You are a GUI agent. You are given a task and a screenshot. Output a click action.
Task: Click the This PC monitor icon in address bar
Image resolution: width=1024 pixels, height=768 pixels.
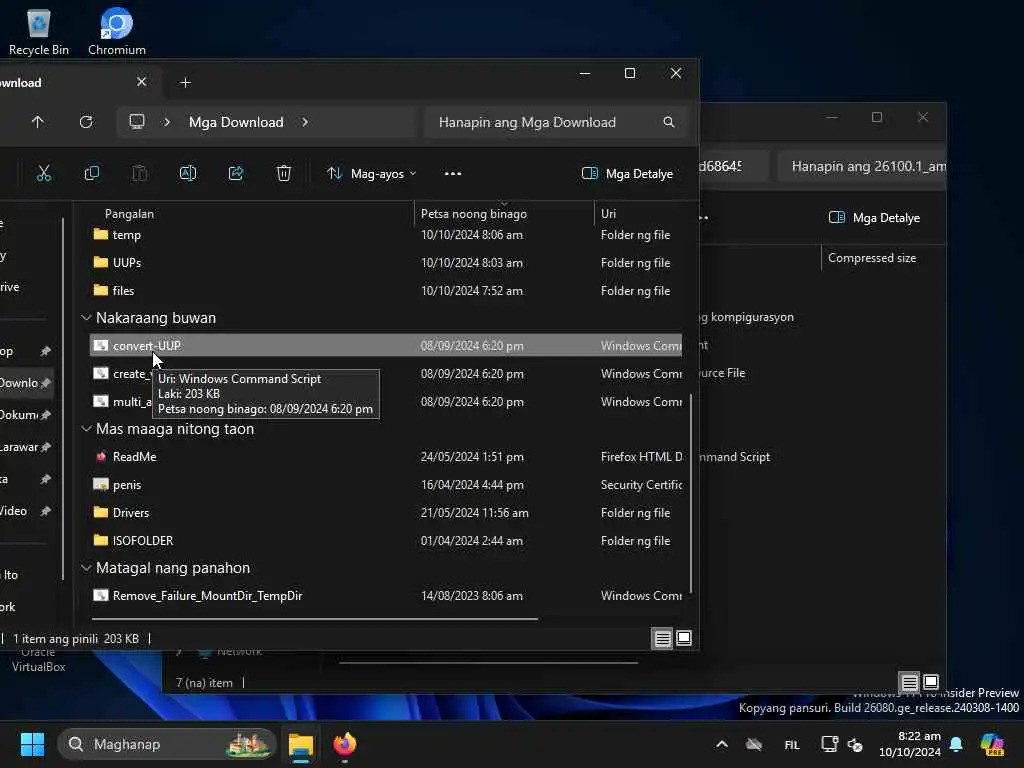click(137, 122)
